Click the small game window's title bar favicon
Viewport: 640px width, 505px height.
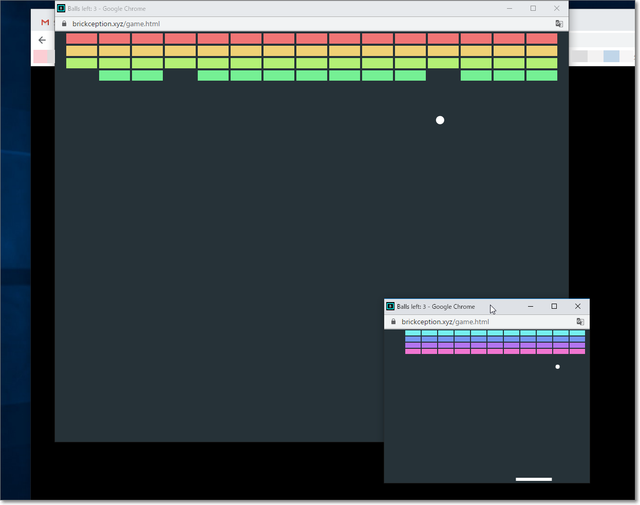pyautogui.click(x=390, y=306)
